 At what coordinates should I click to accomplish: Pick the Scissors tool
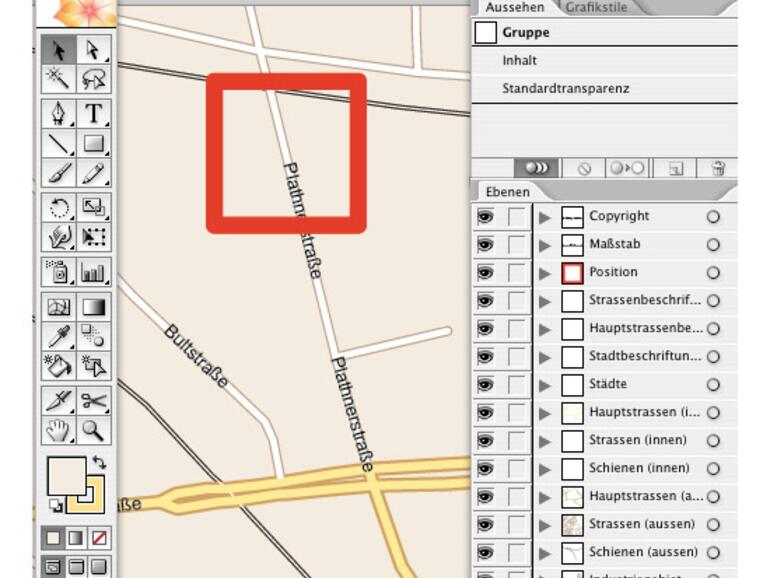94,401
